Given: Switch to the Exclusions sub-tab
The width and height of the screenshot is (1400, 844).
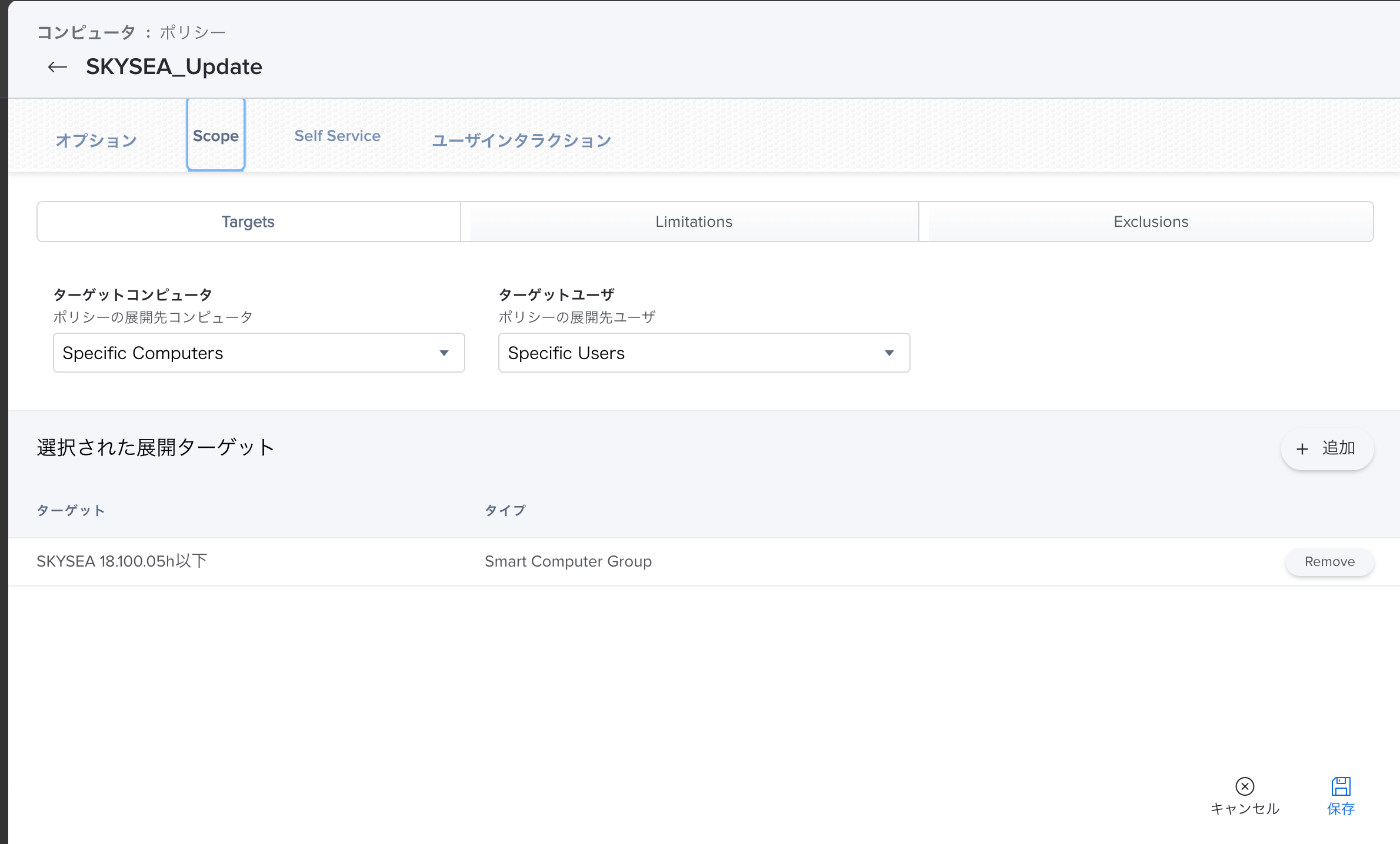Looking at the screenshot, I should coord(1151,222).
